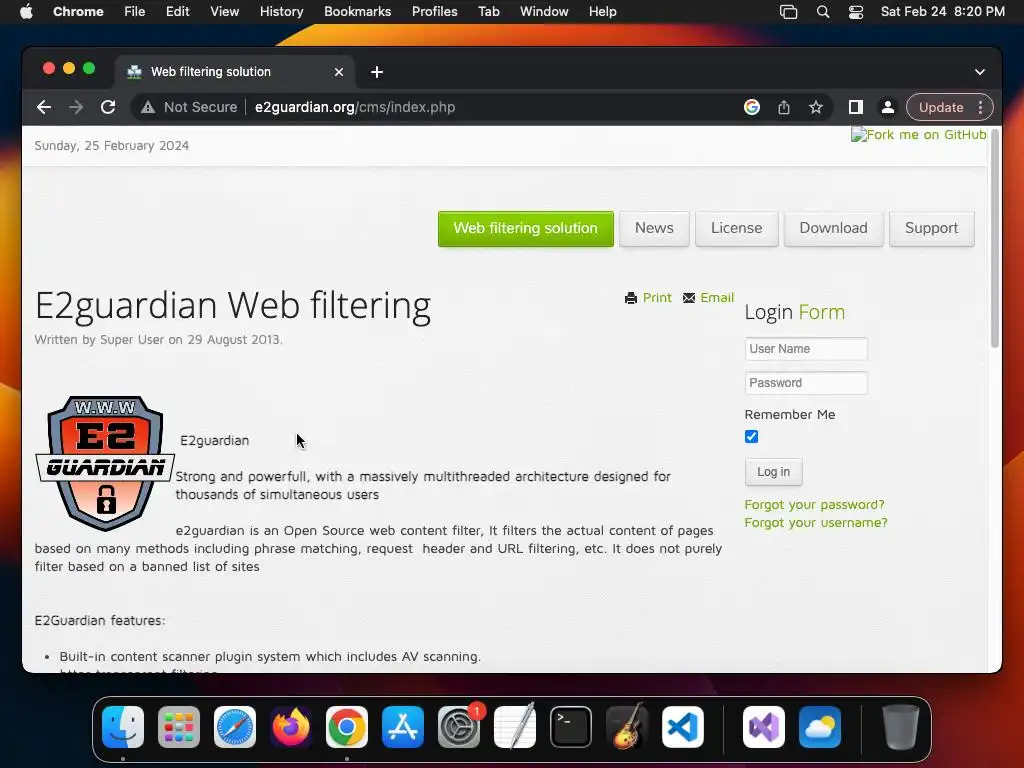Toggle the Chrome side panel icon
Screen dimensions: 1024x768
coord(856,107)
